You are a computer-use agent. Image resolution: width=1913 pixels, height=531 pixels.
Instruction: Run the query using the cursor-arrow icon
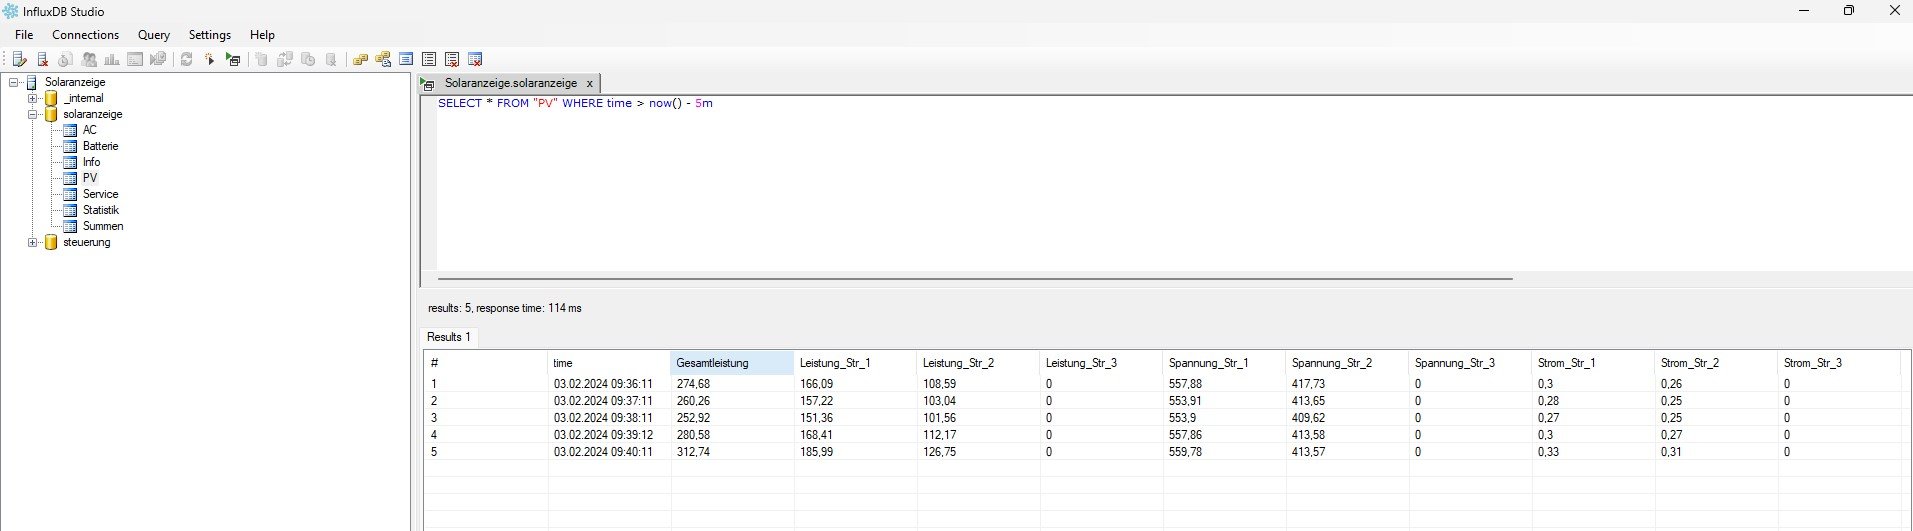(210, 60)
